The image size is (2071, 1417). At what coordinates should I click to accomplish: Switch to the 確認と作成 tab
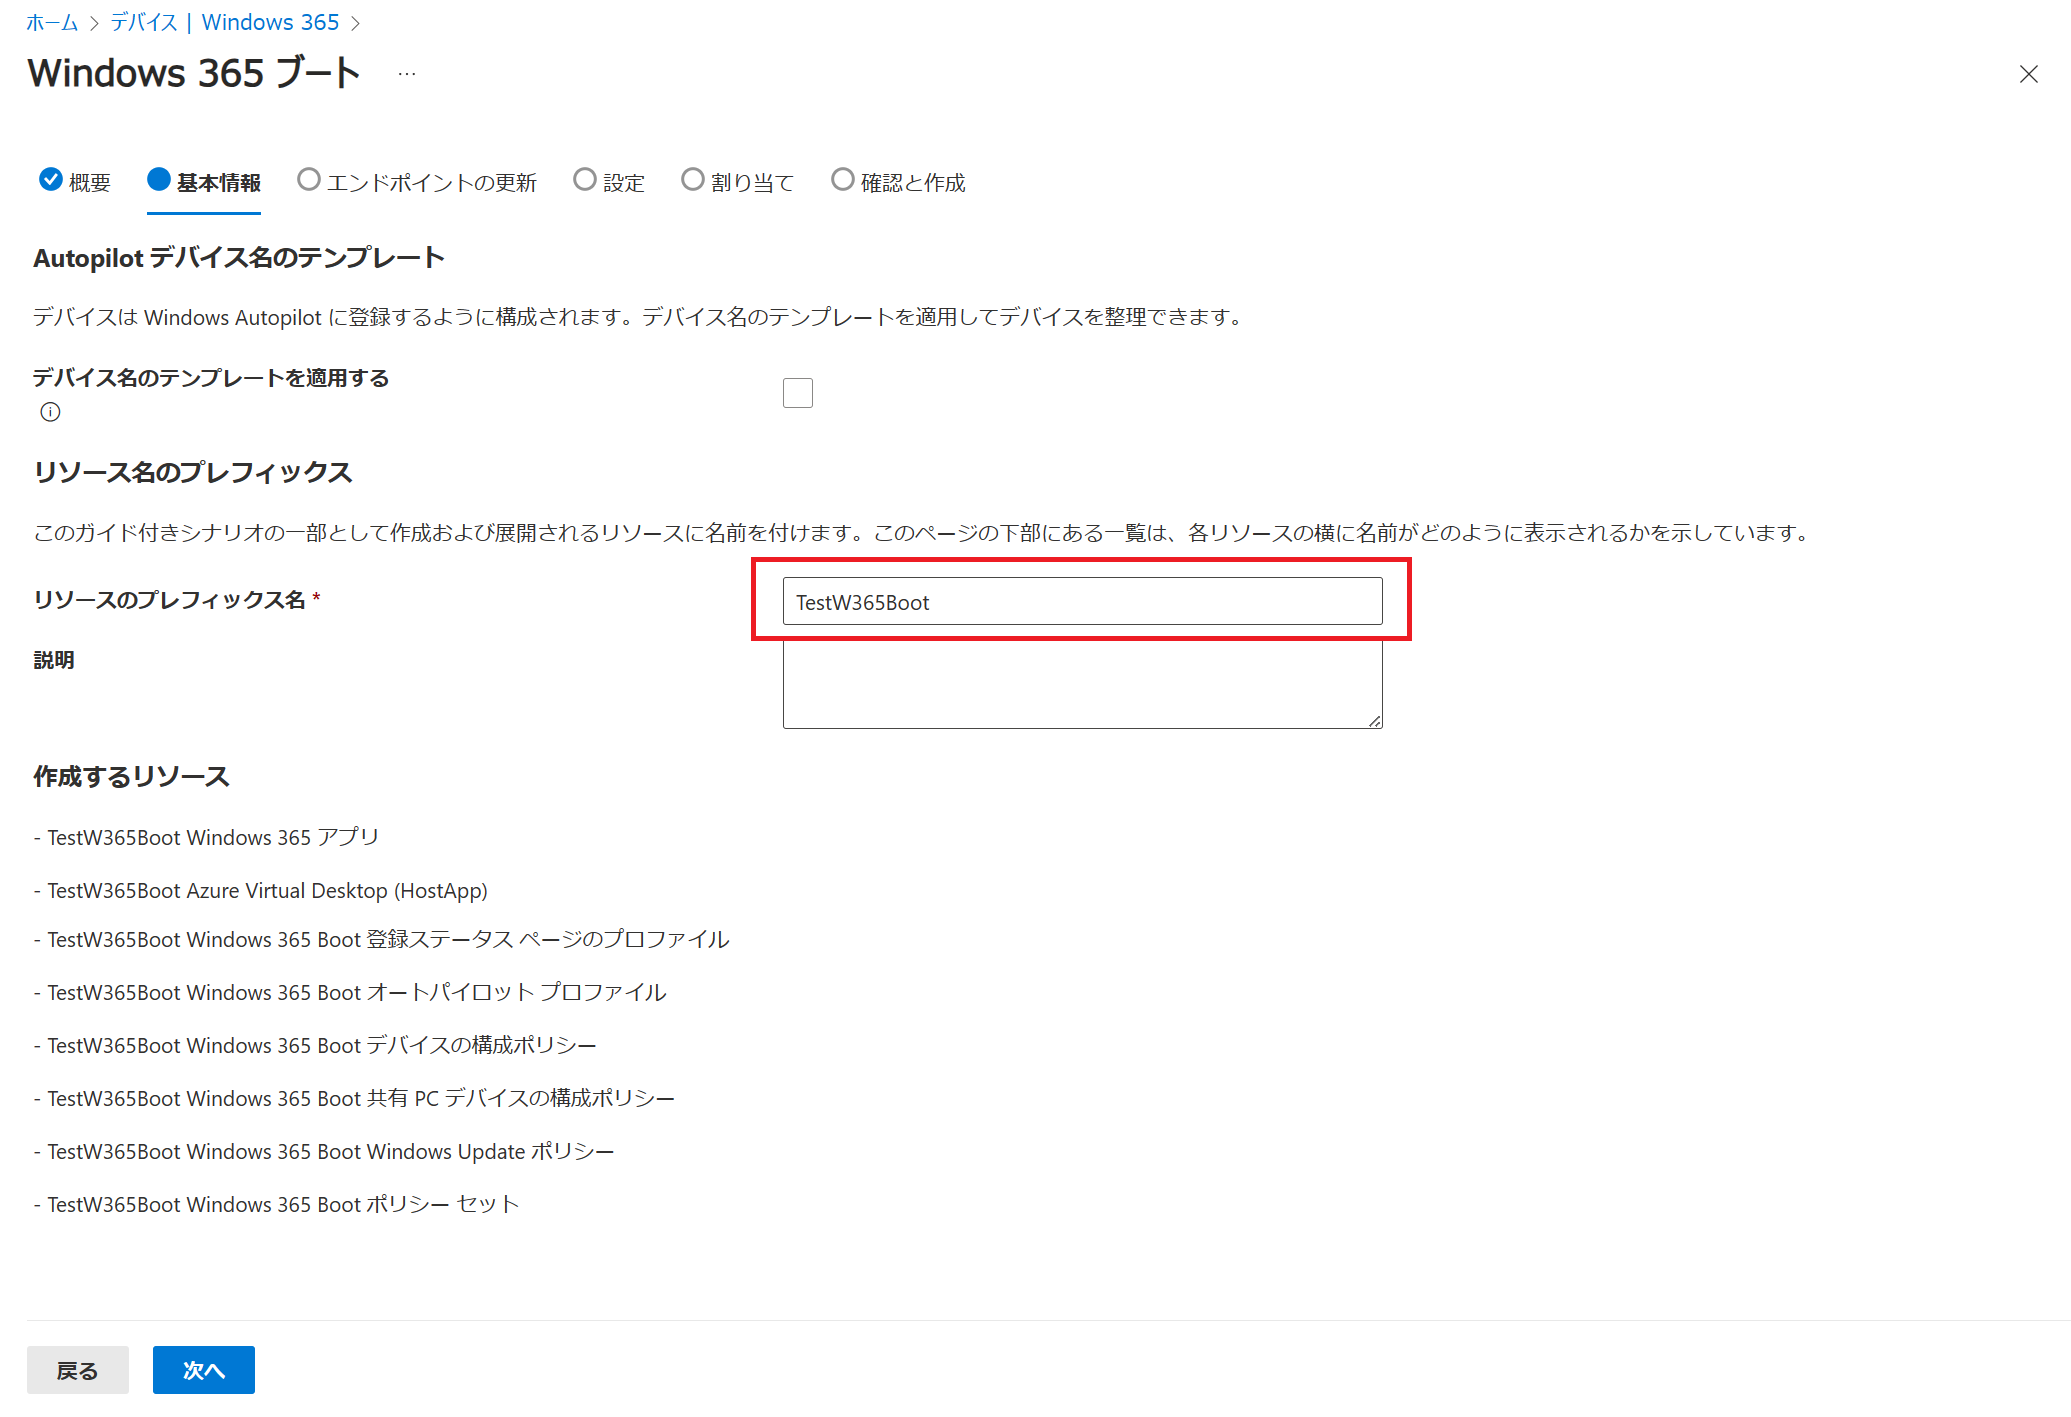pyautogui.click(x=912, y=183)
